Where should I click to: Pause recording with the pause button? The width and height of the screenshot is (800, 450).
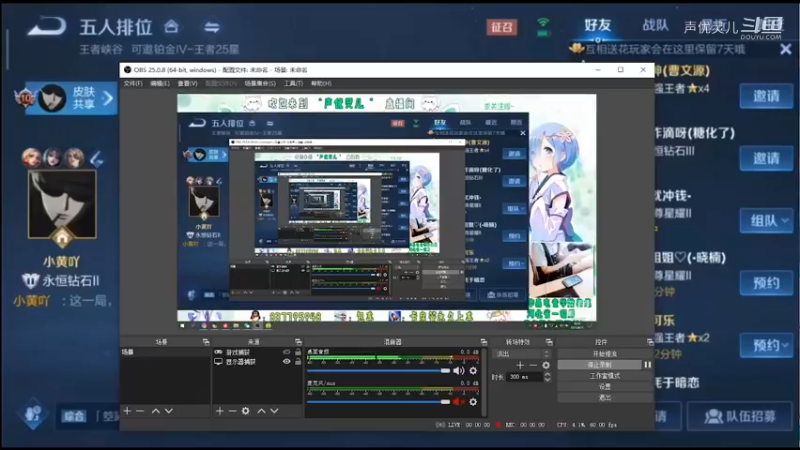click(647, 365)
